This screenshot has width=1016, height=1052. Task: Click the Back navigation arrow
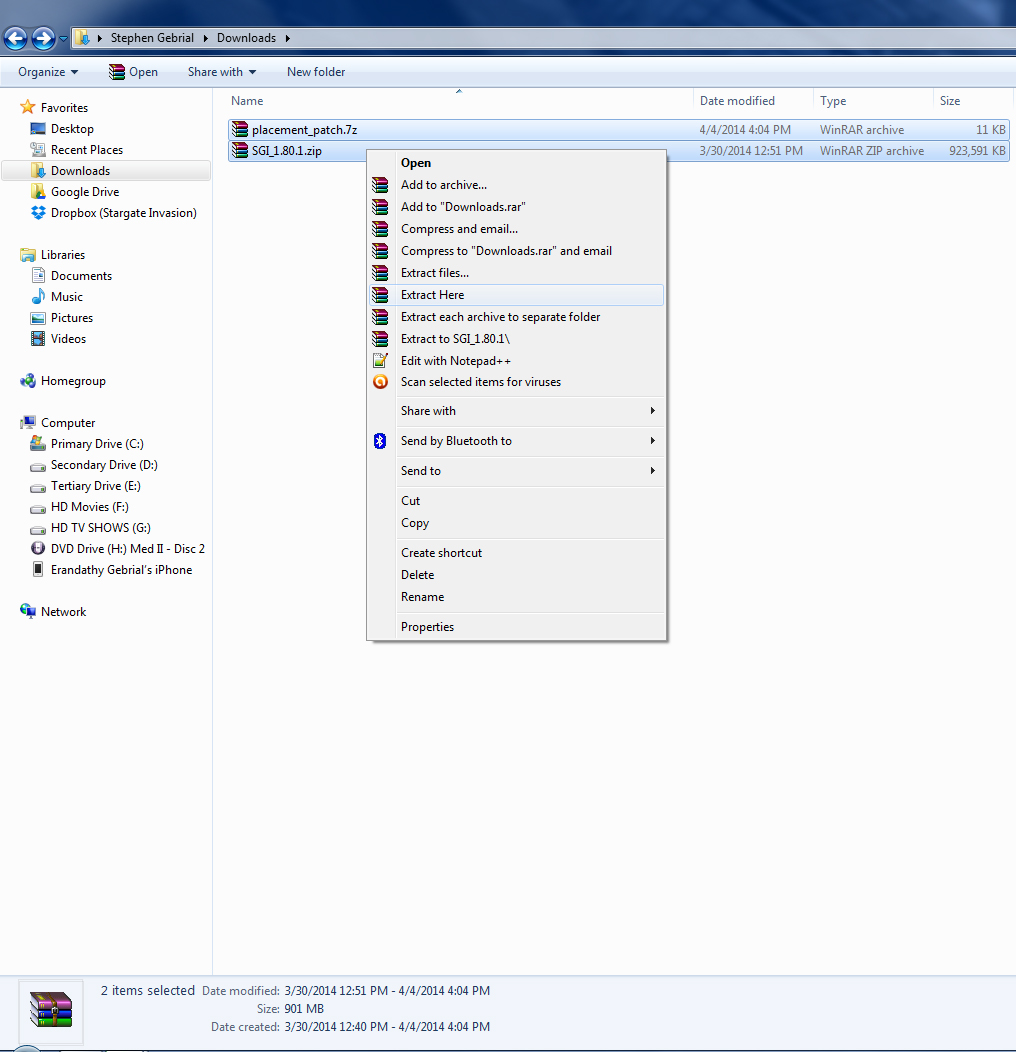coord(15,38)
